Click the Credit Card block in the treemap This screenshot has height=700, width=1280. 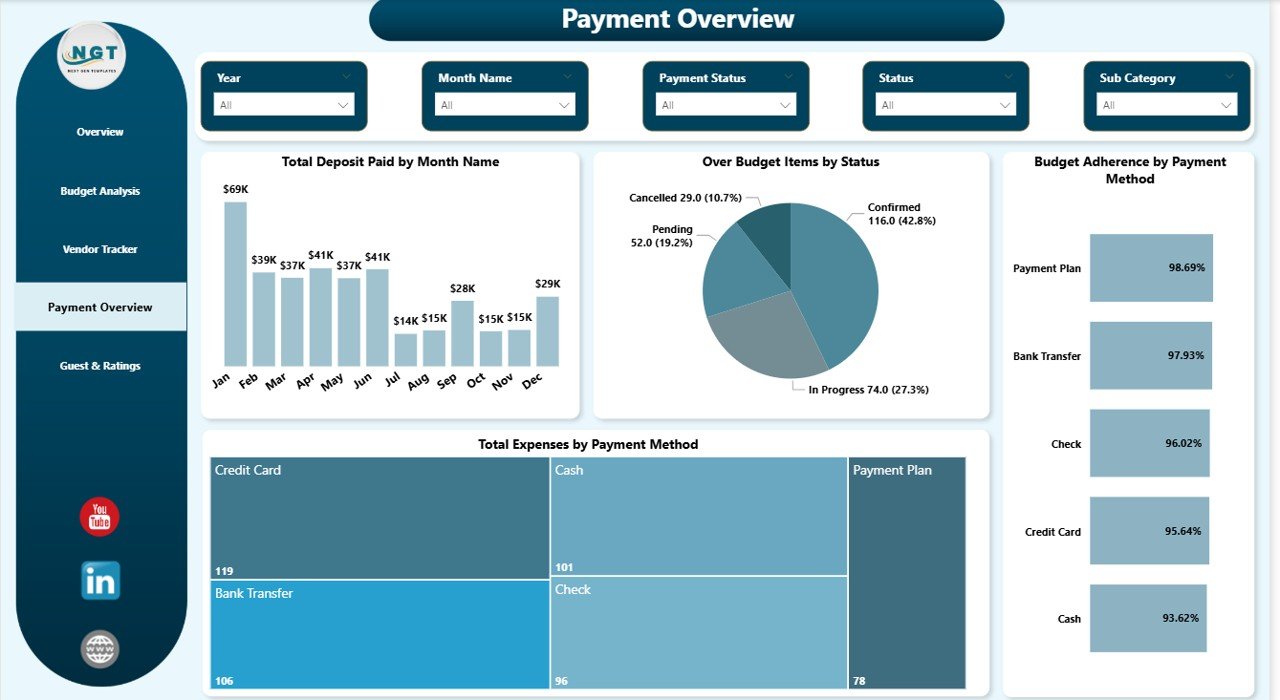(378, 512)
